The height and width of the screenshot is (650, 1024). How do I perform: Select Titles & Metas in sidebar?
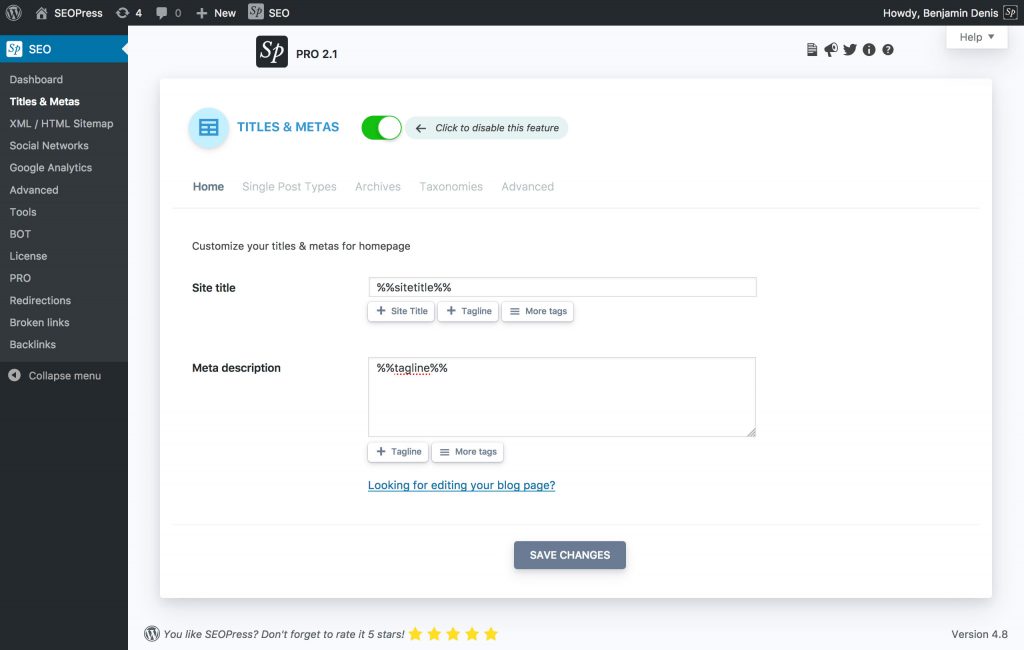click(x=44, y=101)
